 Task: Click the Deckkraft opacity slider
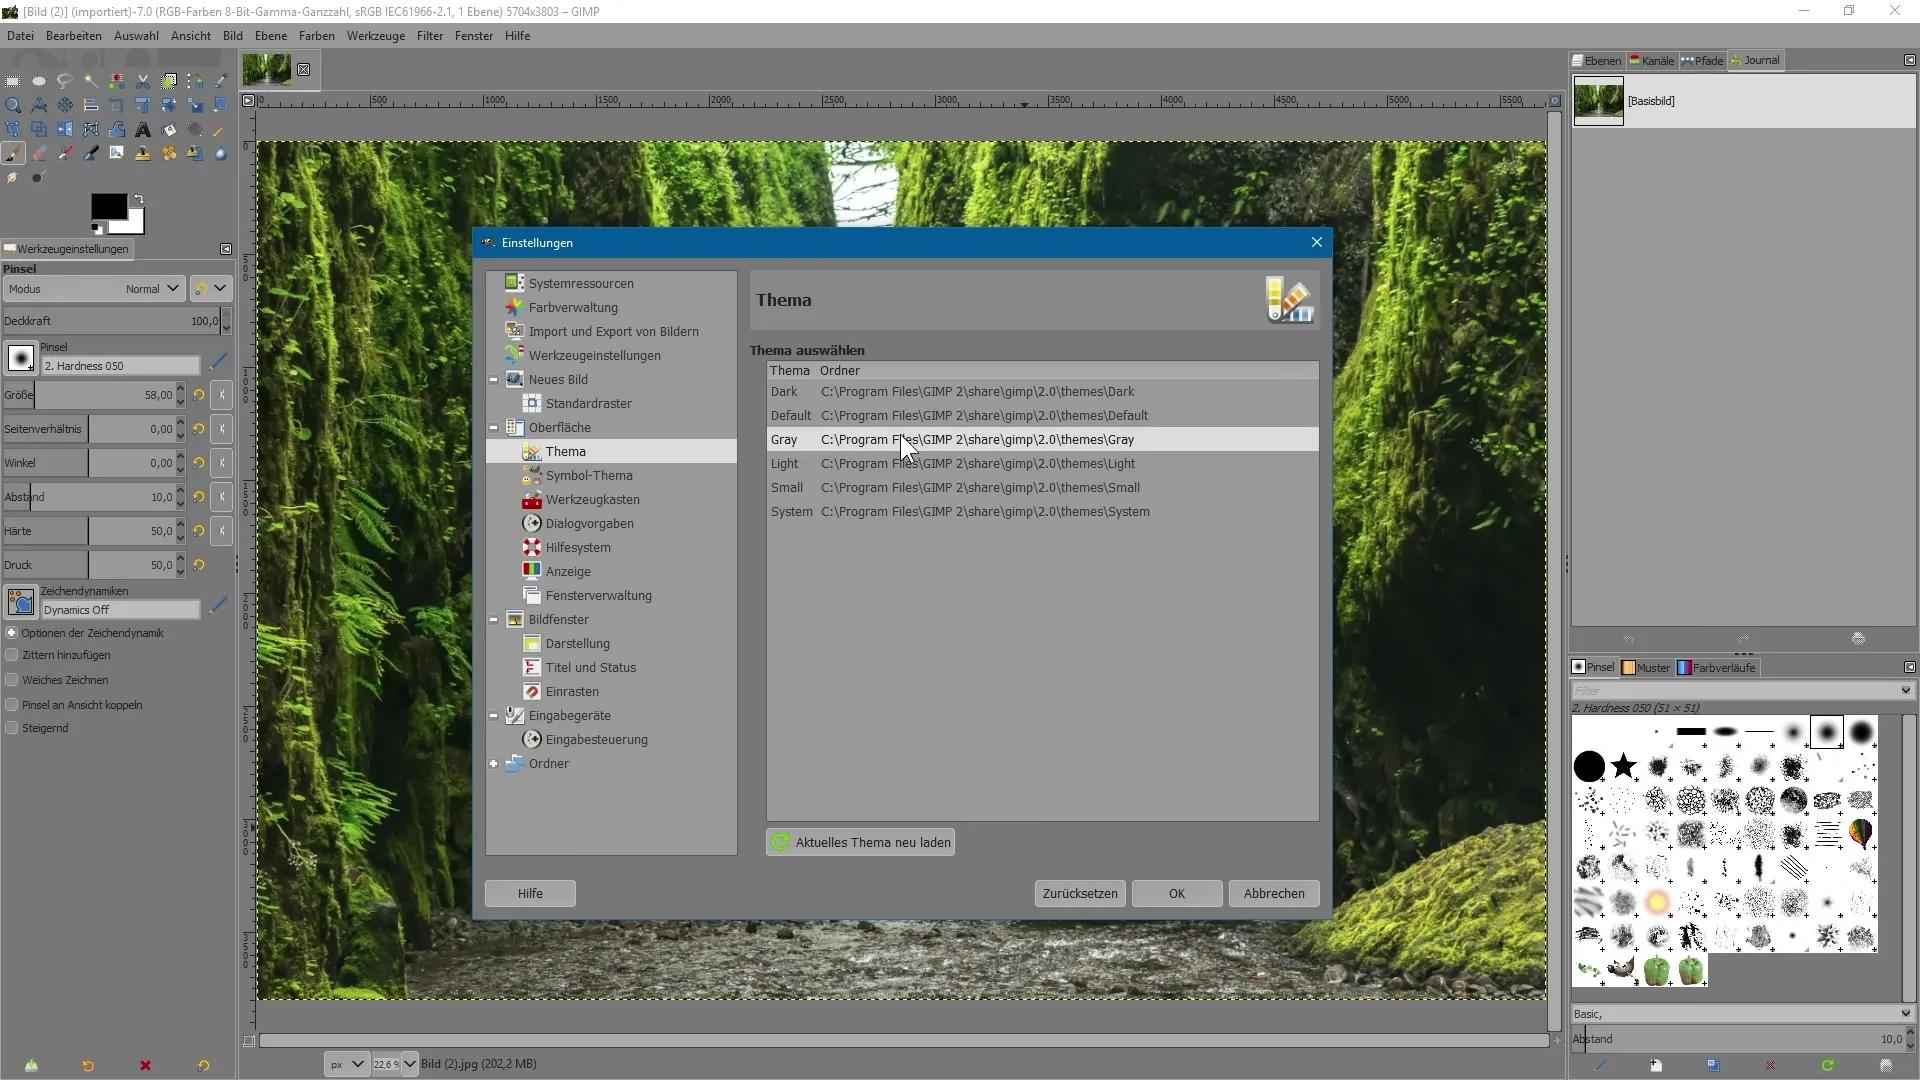click(112, 321)
